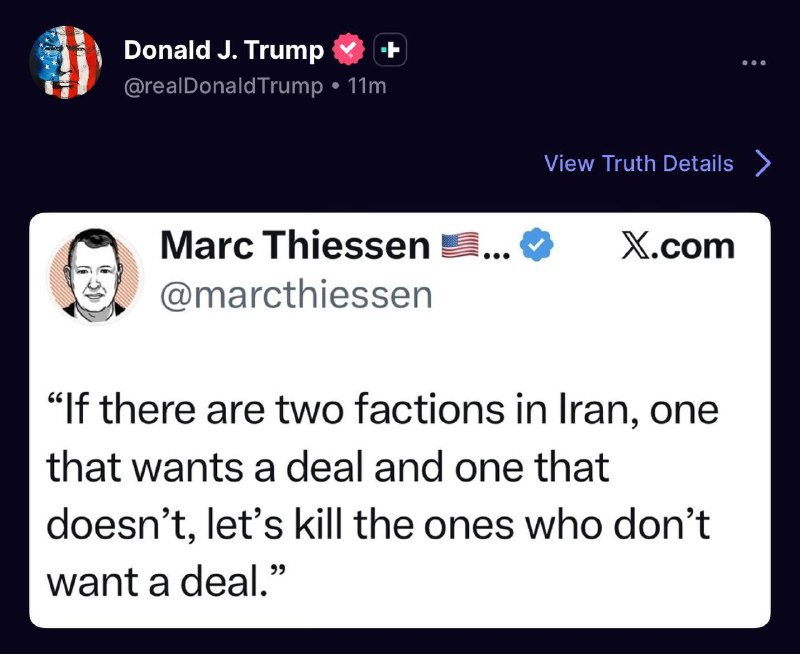This screenshot has width=800, height=654.
Task: Click the US flag emoji in the embedded post
Action: pyautogui.click(x=460, y=246)
